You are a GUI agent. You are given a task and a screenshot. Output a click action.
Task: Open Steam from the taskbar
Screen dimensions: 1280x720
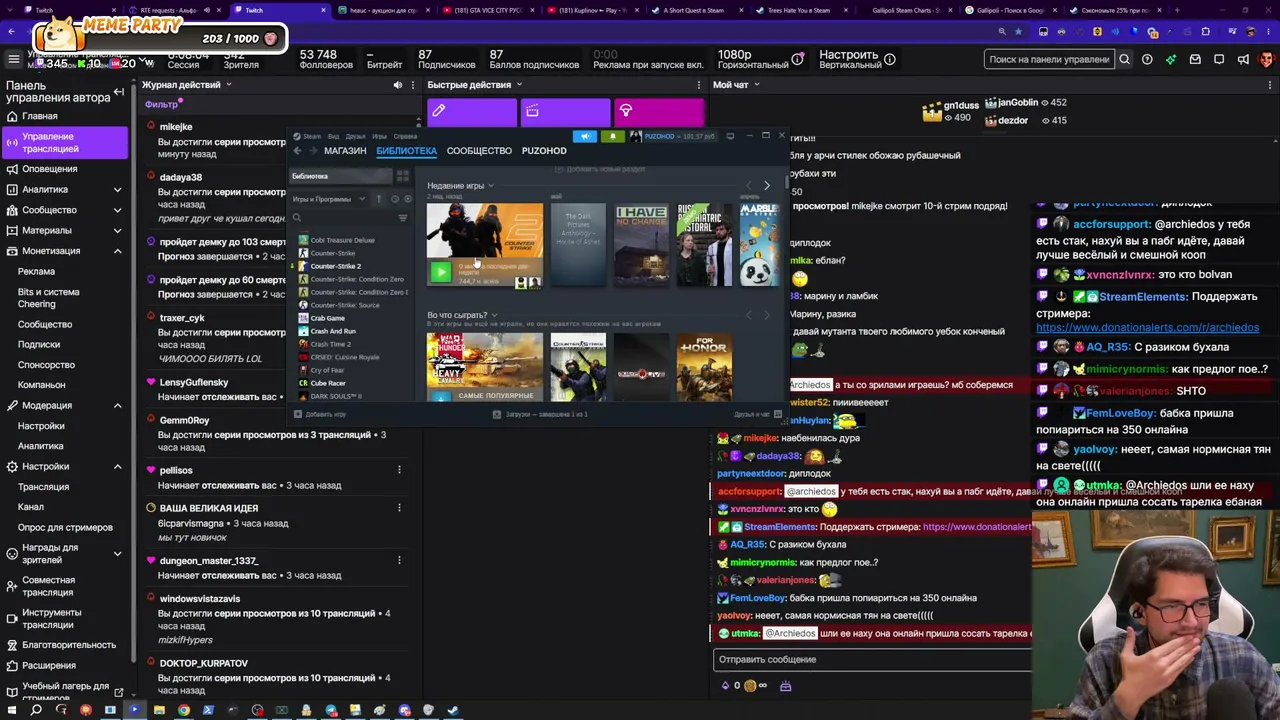453,710
